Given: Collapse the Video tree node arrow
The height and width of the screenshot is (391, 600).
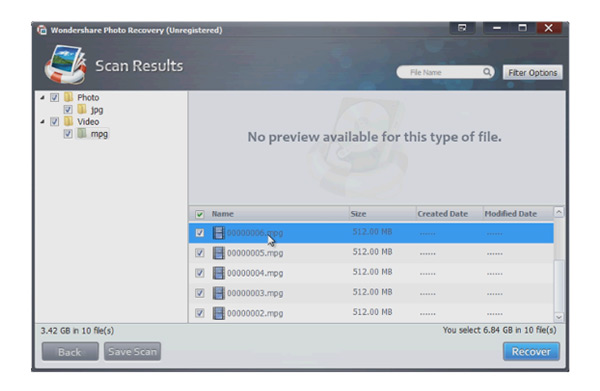Looking at the screenshot, I should click(x=42, y=122).
